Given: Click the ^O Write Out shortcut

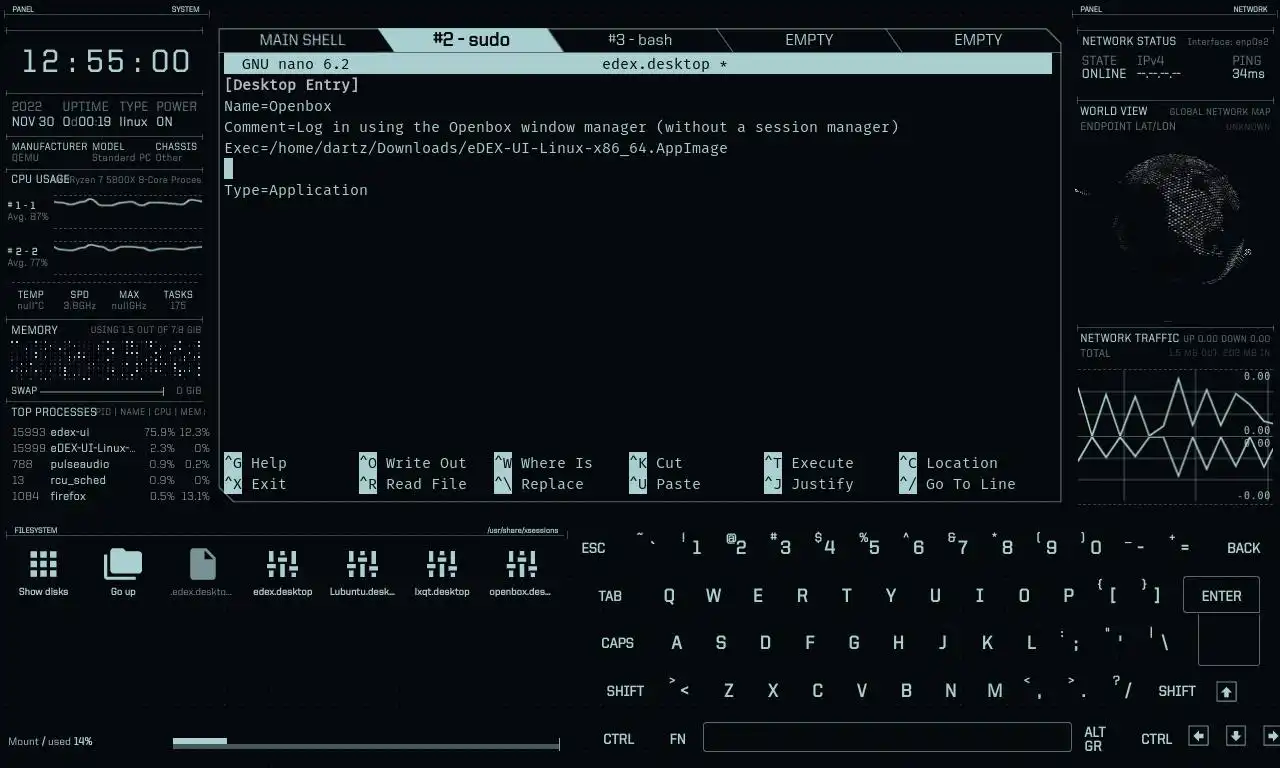Looking at the screenshot, I should (x=413, y=463).
